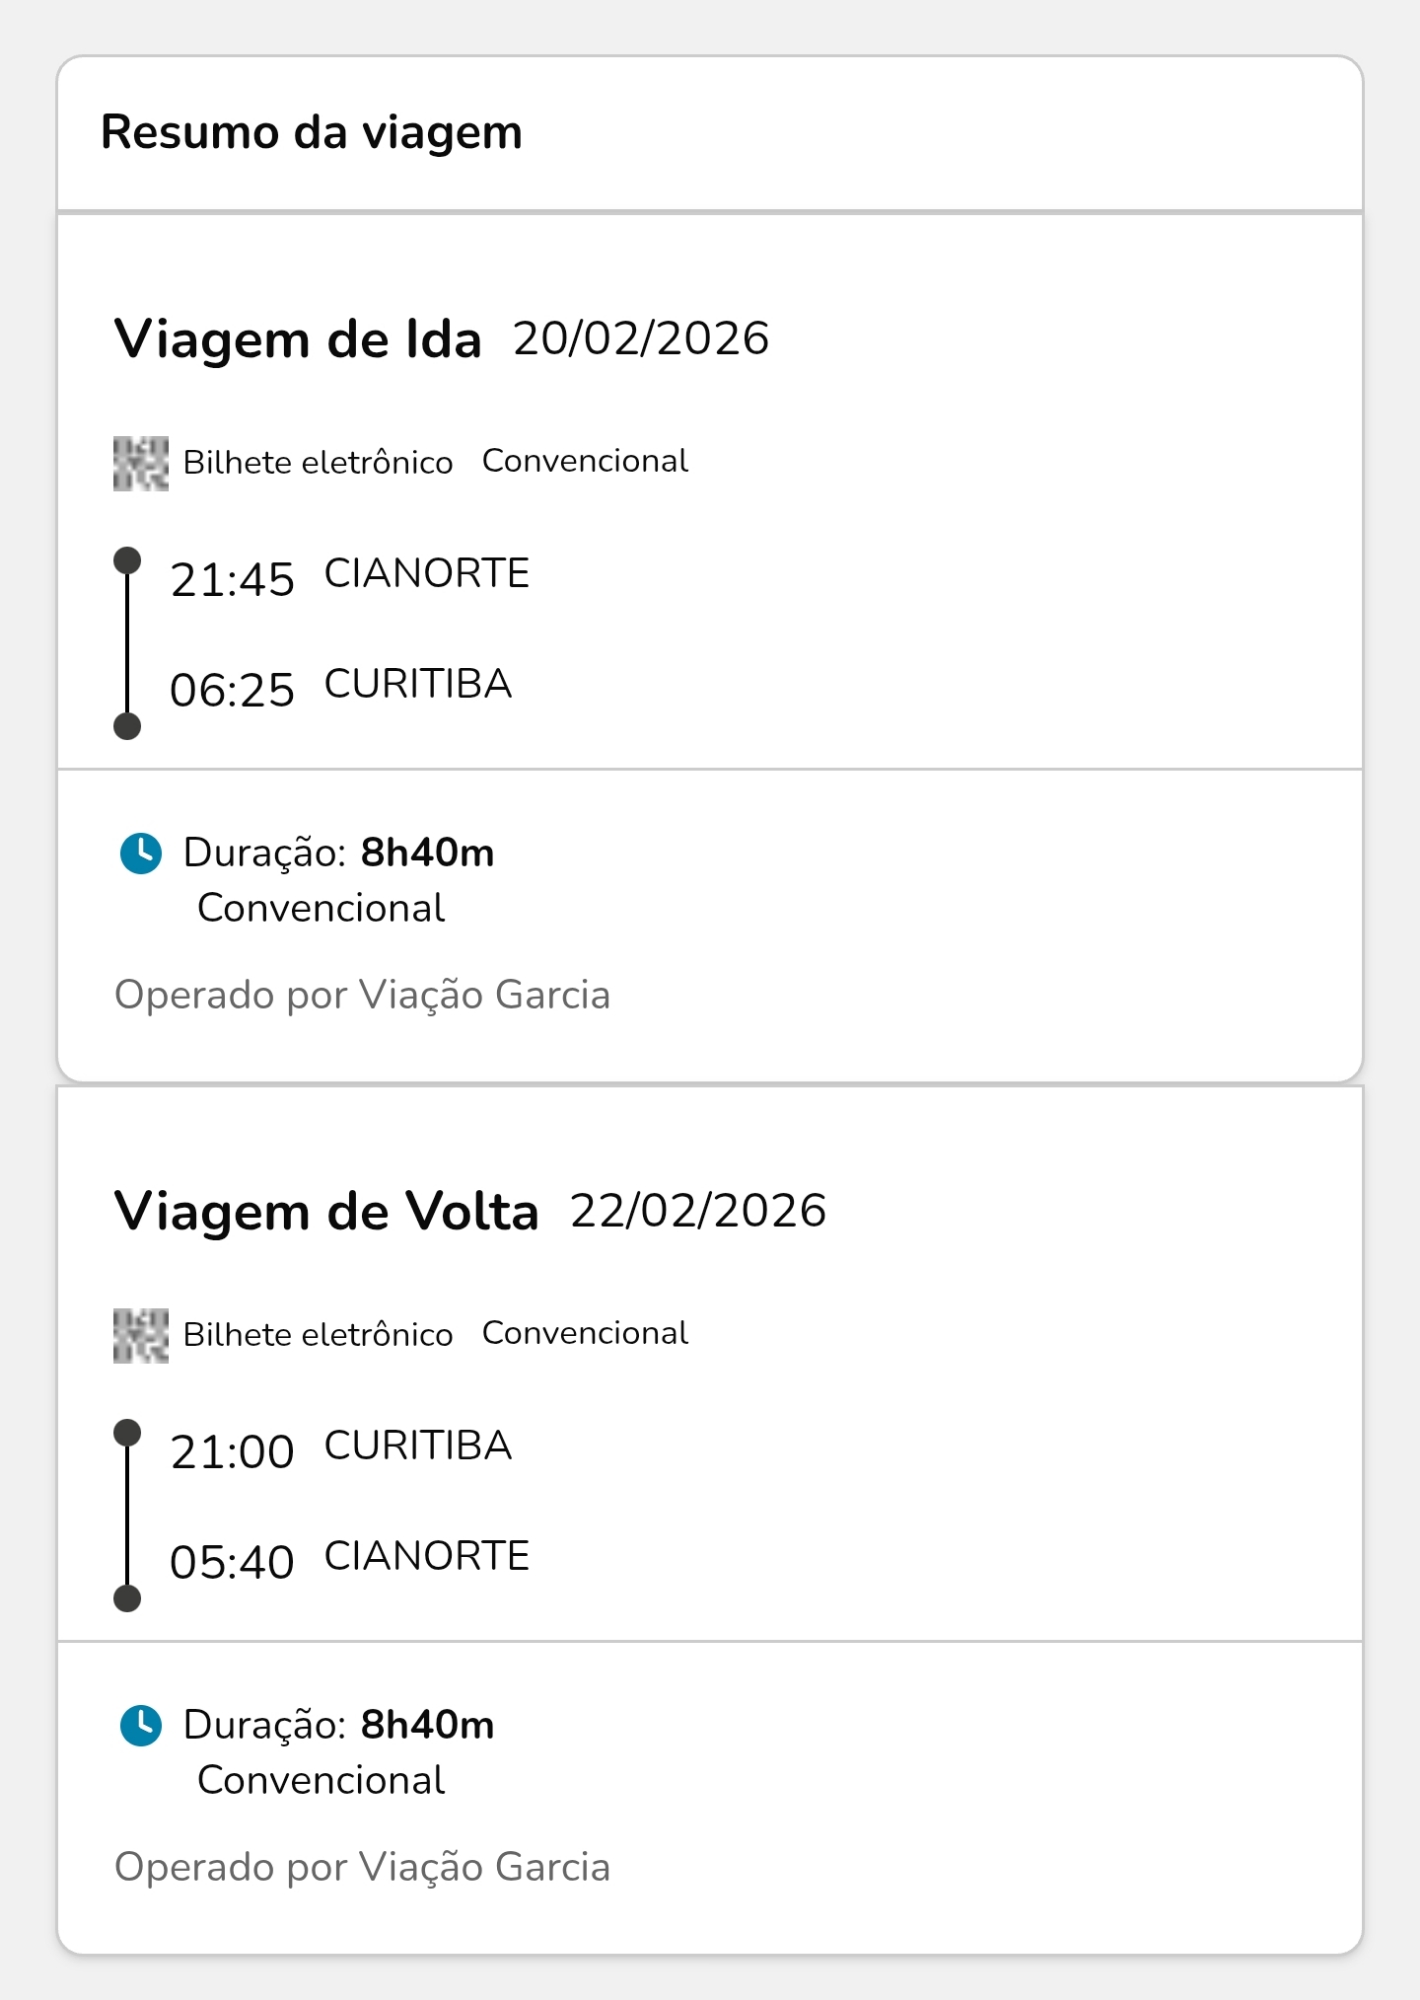The height and width of the screenshot is (2000, 1420).
Task: Click Bilhete eletrônico in the return trip
Action: pos(318,1335)
